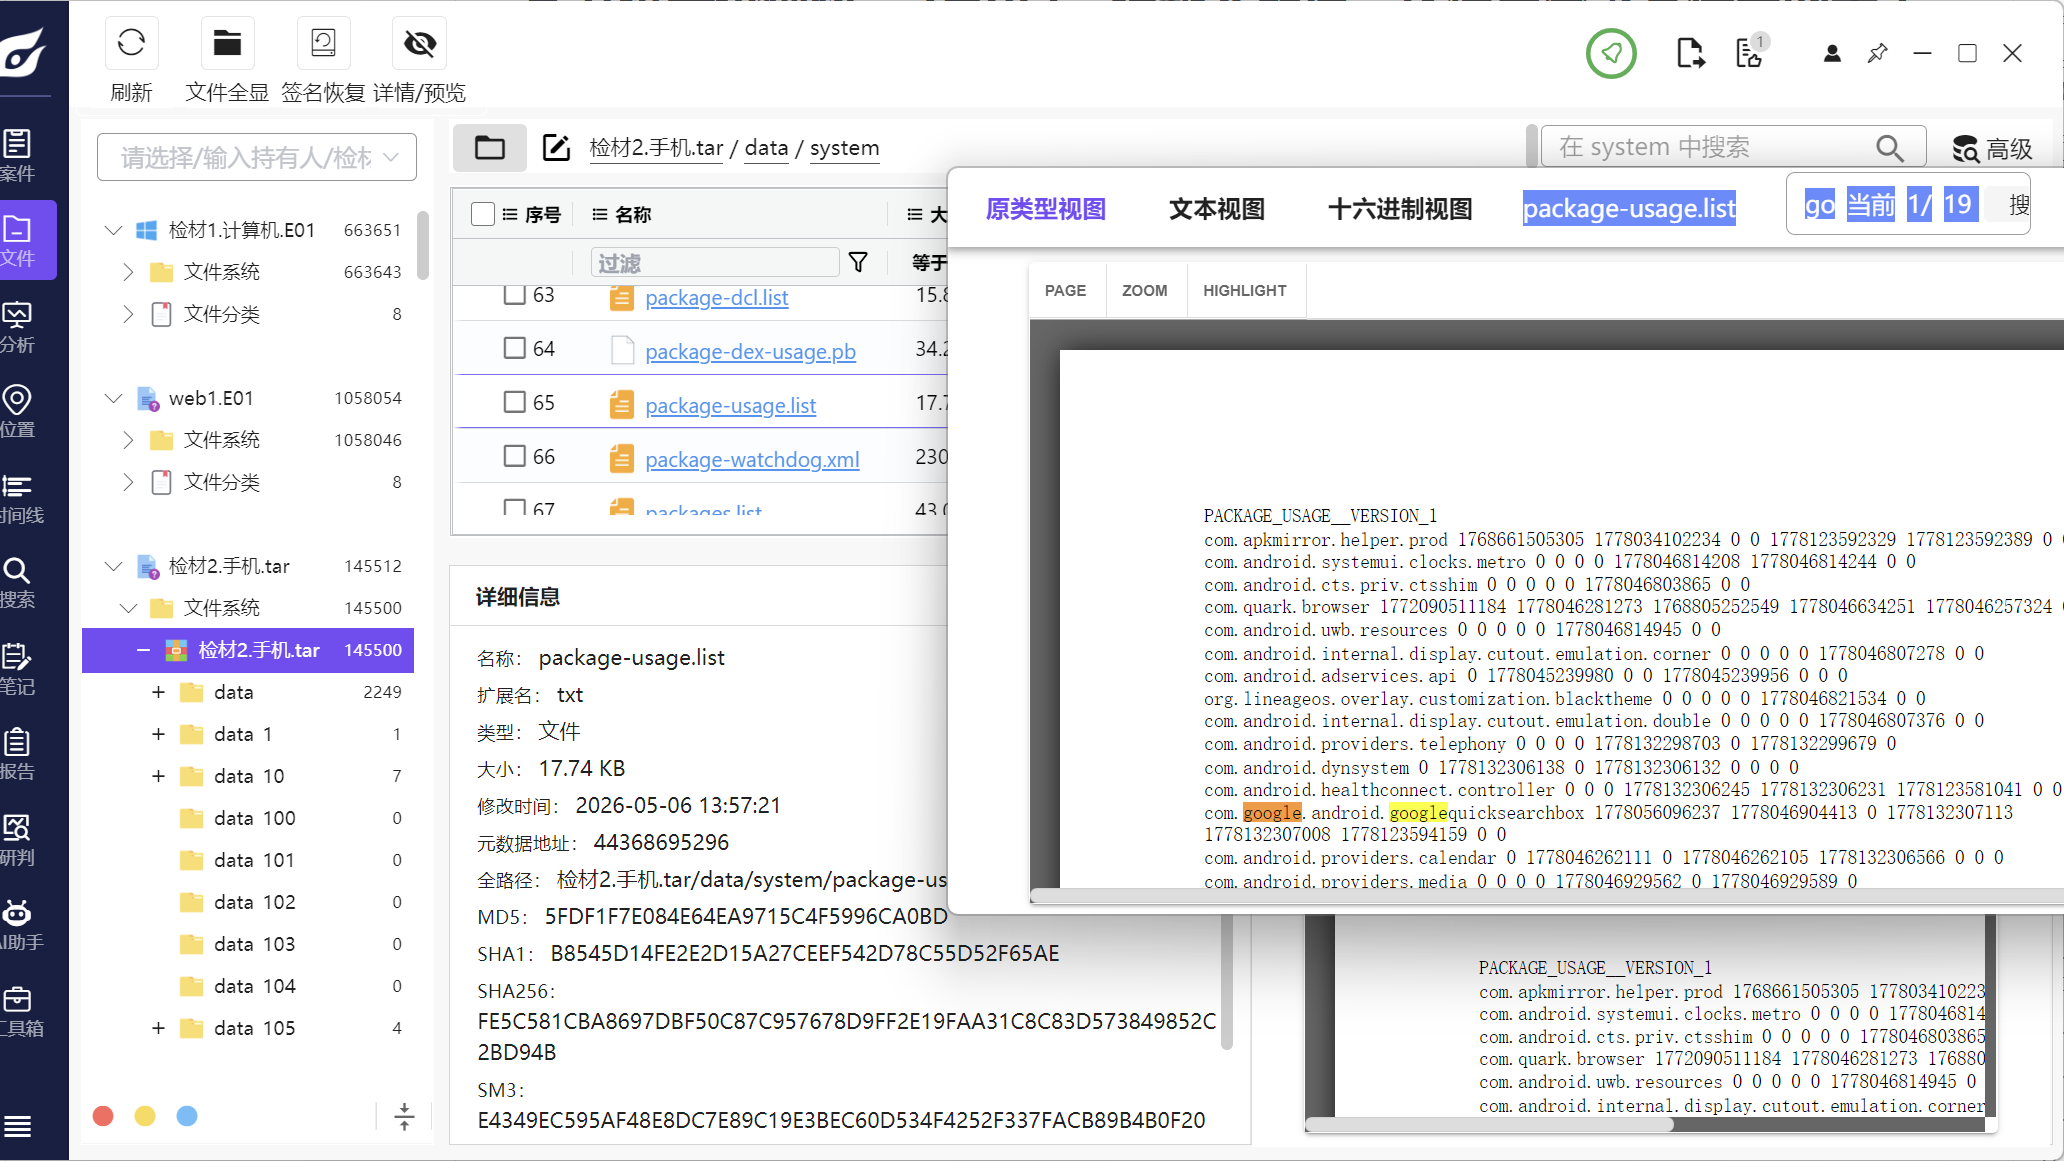
Task: Open the task list icon with badge
Action: pos(1751,52)
